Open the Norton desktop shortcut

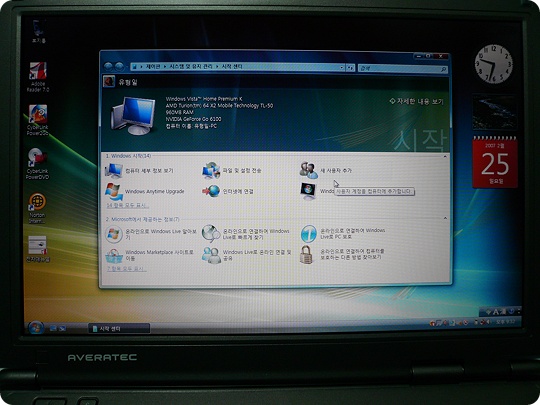[37, 208]
